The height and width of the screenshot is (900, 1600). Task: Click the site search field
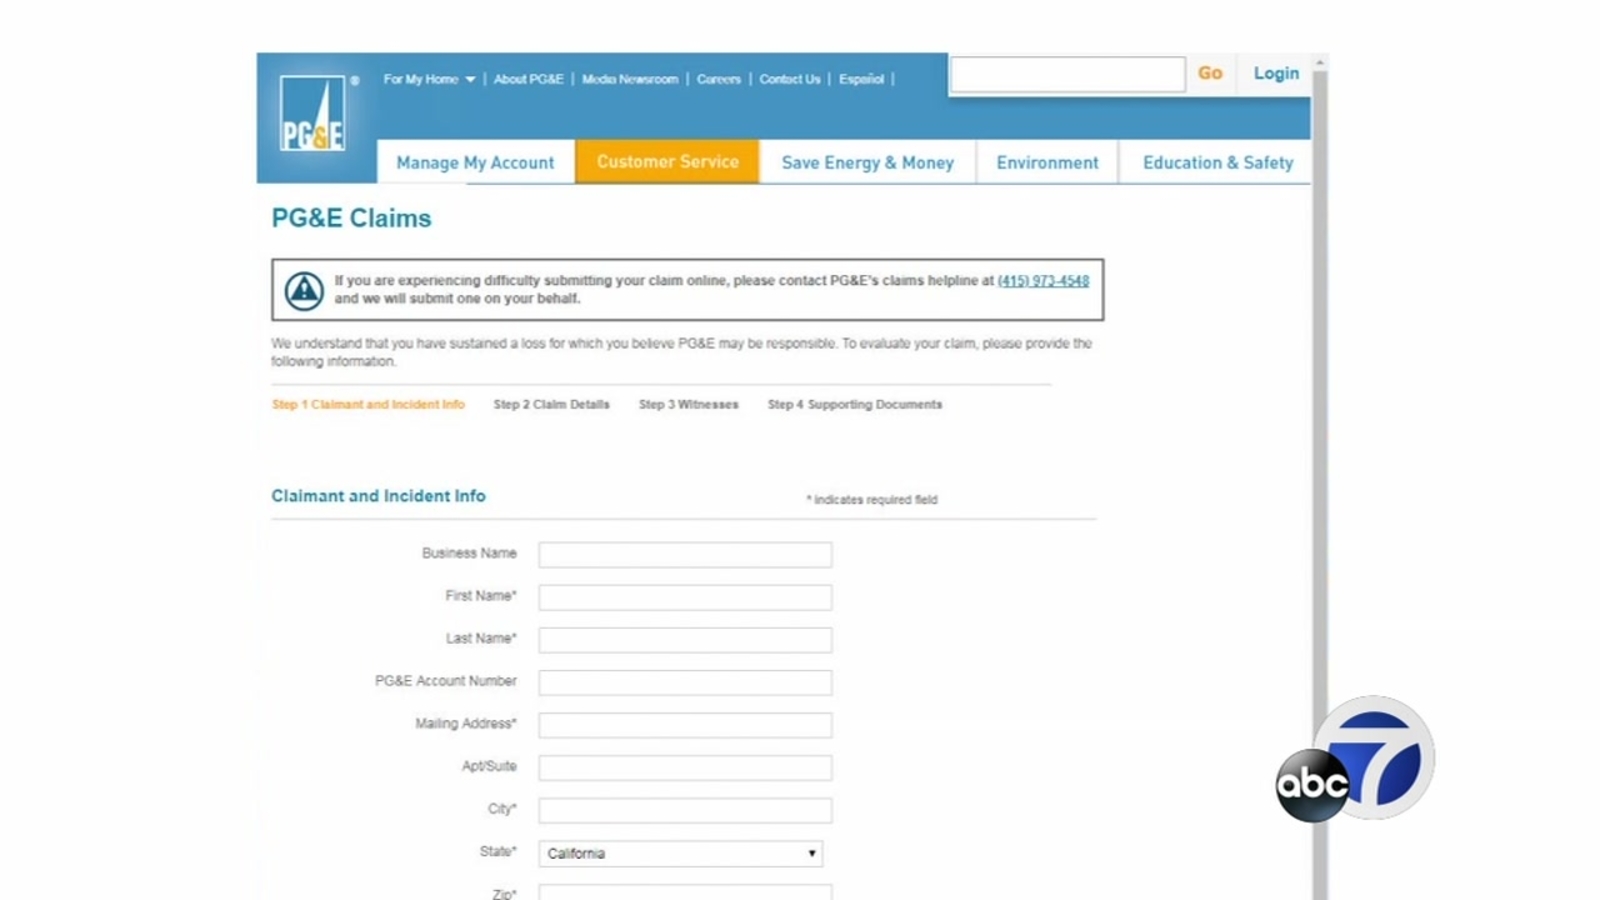[1067, 74]
